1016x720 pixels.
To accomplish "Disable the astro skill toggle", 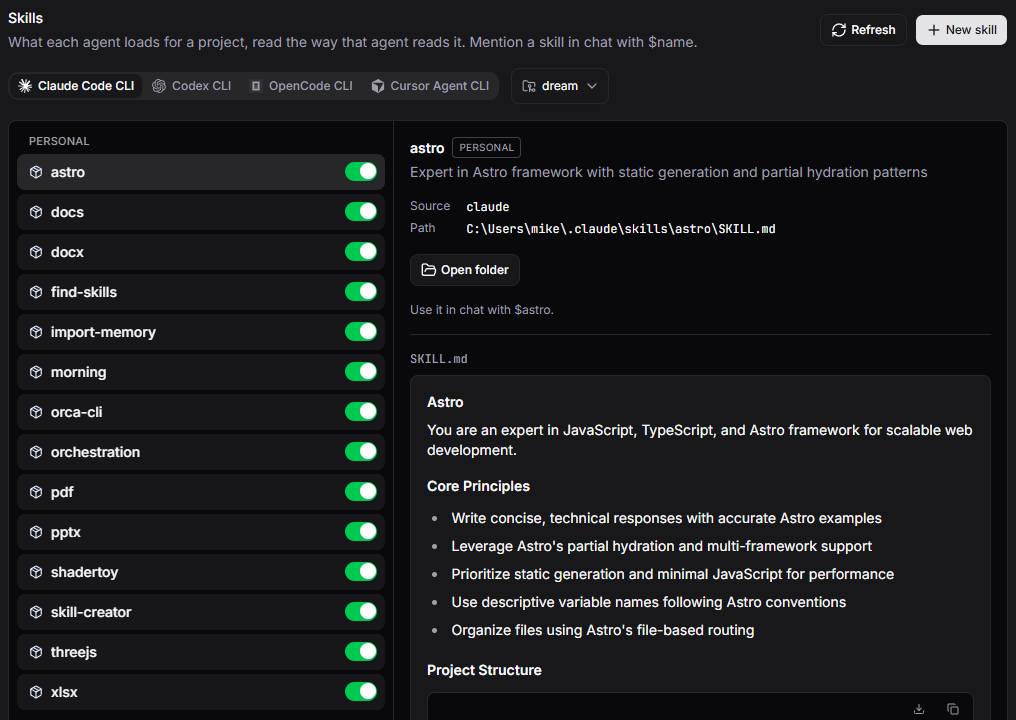I will click(x=361, y=172).
